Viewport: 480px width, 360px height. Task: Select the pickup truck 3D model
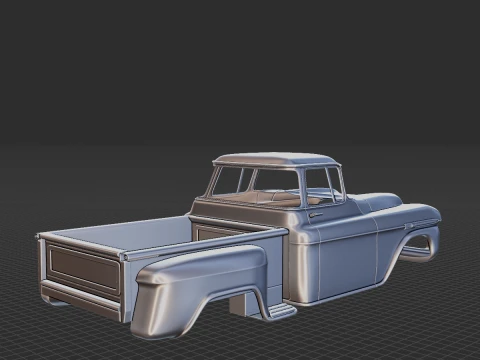pyautogui.click(x=239, y=246)
